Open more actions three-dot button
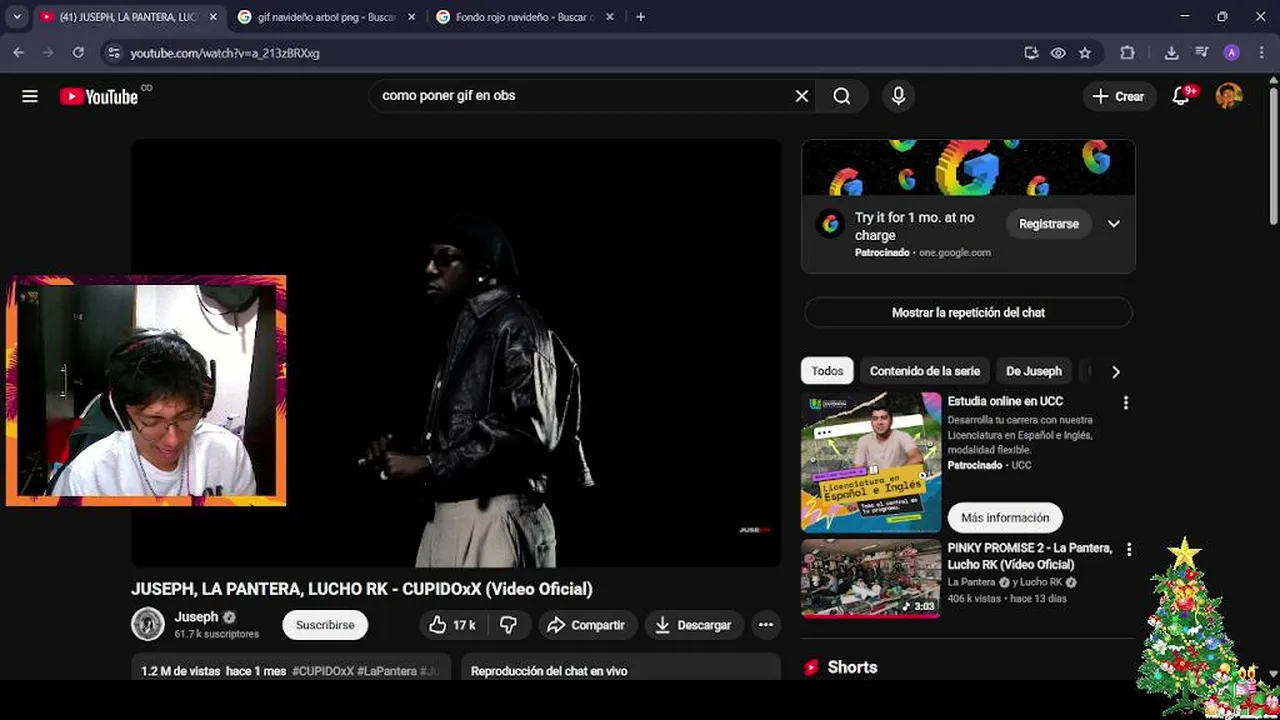1280x720 pixels. click(766, 625)
